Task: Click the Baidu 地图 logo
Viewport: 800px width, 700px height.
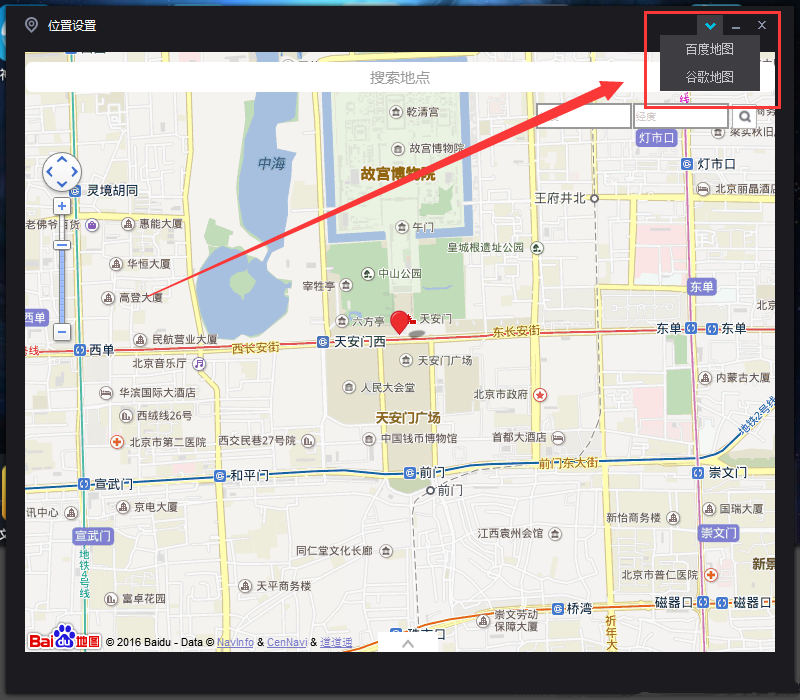Action: tap(65, 638)
